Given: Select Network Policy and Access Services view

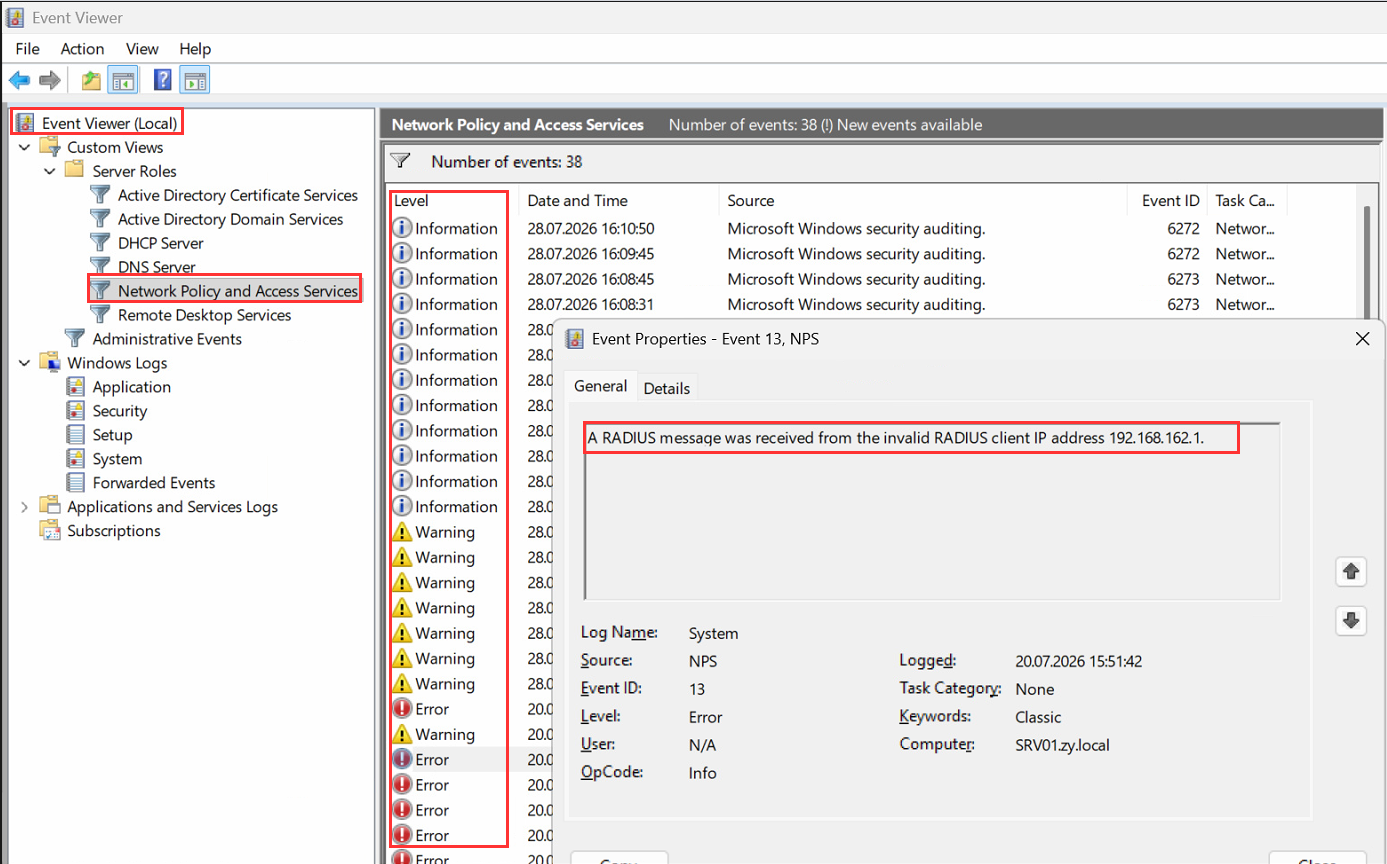Looking at the screenshot, I should [x=237, y=291].
